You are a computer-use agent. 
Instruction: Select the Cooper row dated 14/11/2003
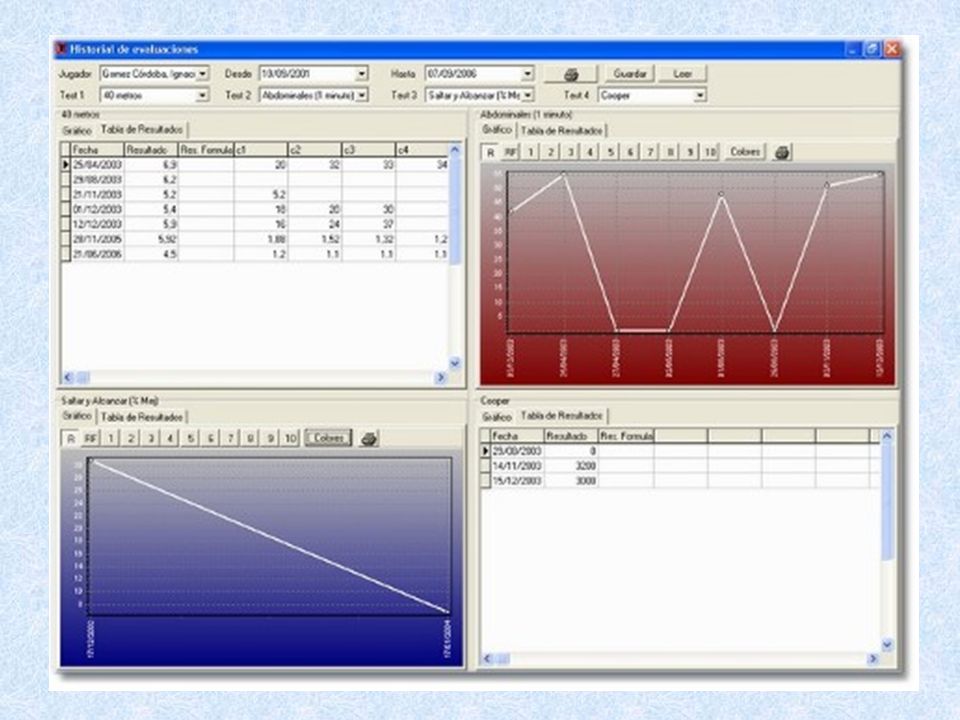[680, 466]
